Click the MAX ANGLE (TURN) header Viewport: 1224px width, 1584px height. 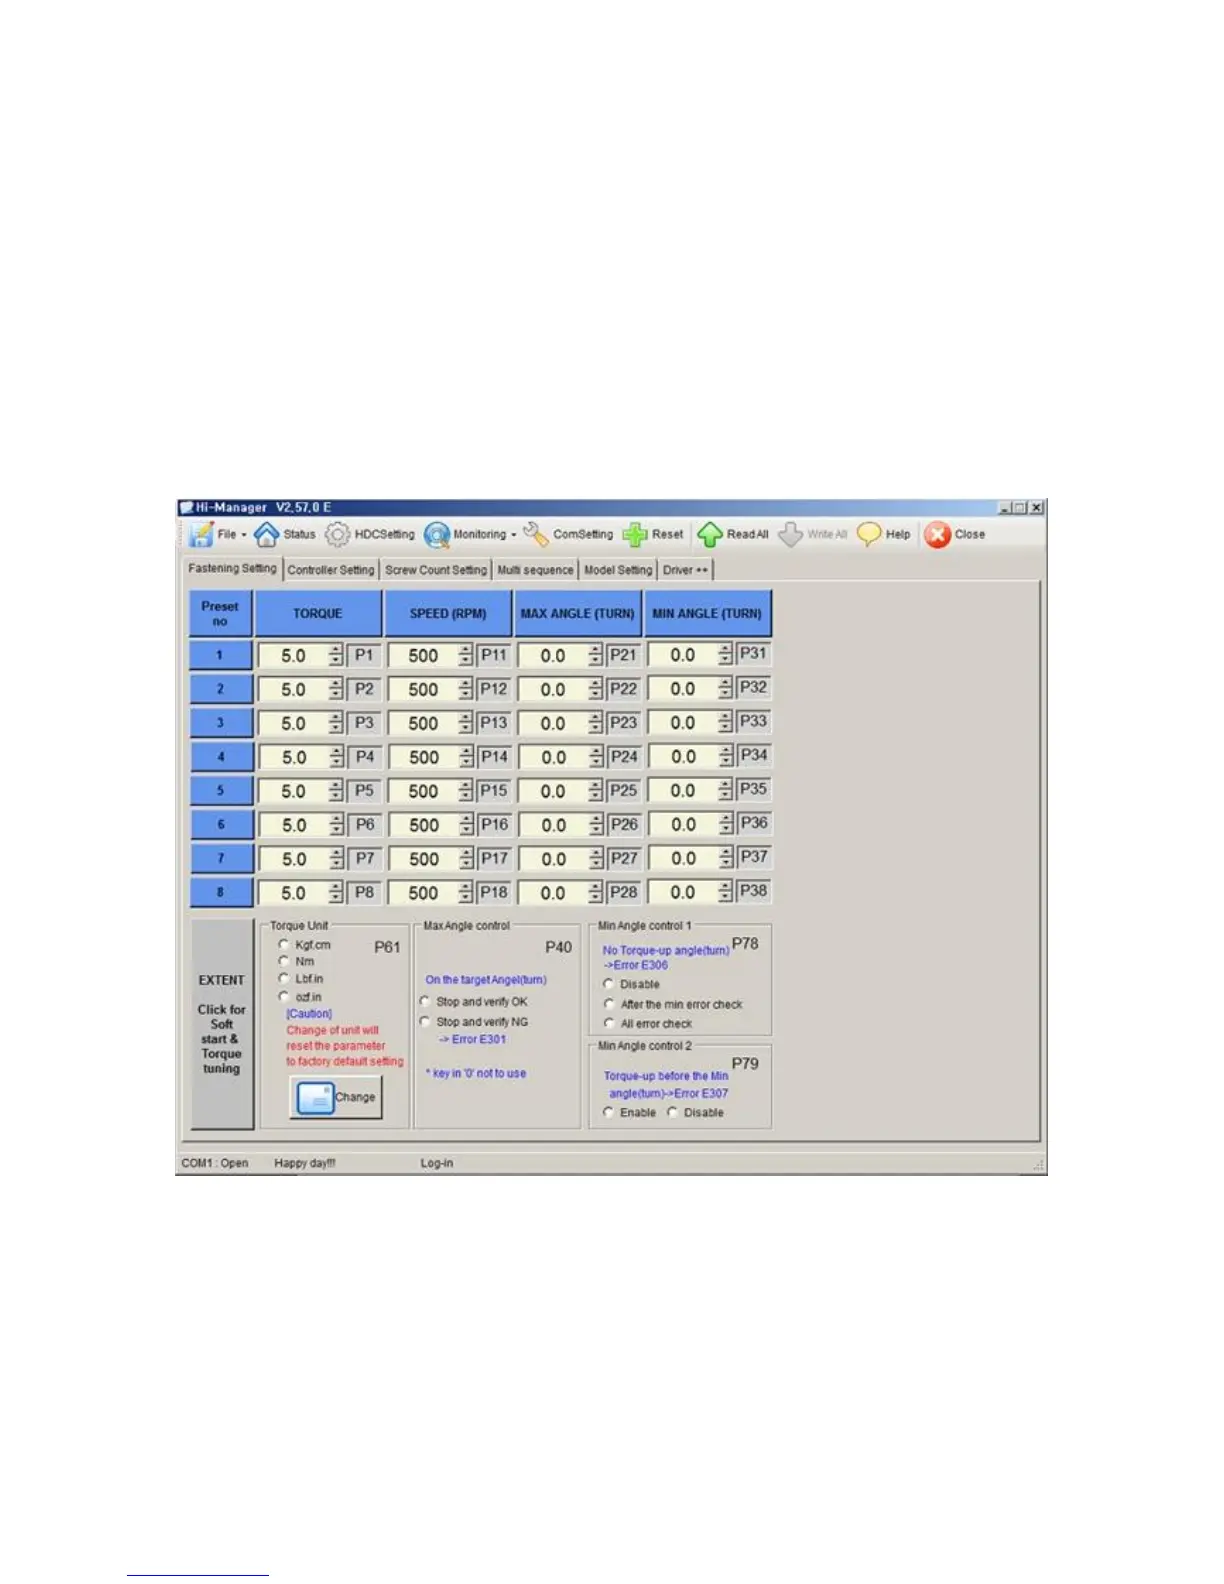click(578, 614)
